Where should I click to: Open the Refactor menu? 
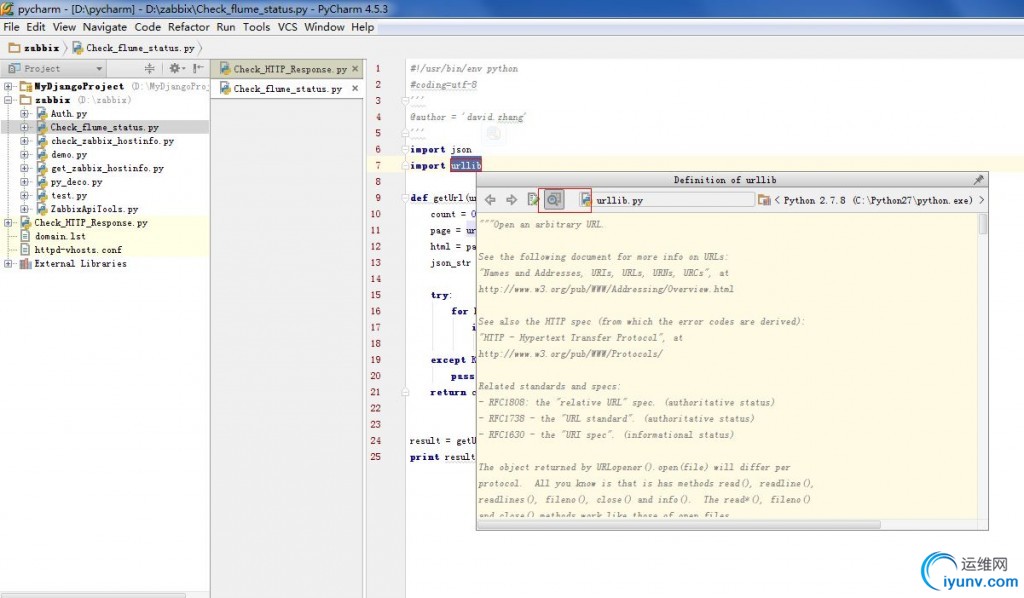tap(189, 27)
